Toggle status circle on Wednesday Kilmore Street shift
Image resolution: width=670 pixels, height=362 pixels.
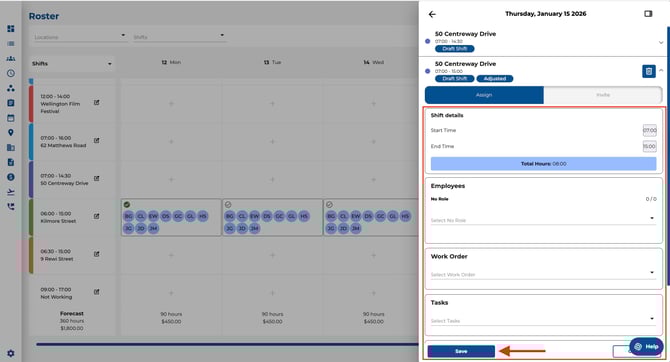[x=329, y=205]
